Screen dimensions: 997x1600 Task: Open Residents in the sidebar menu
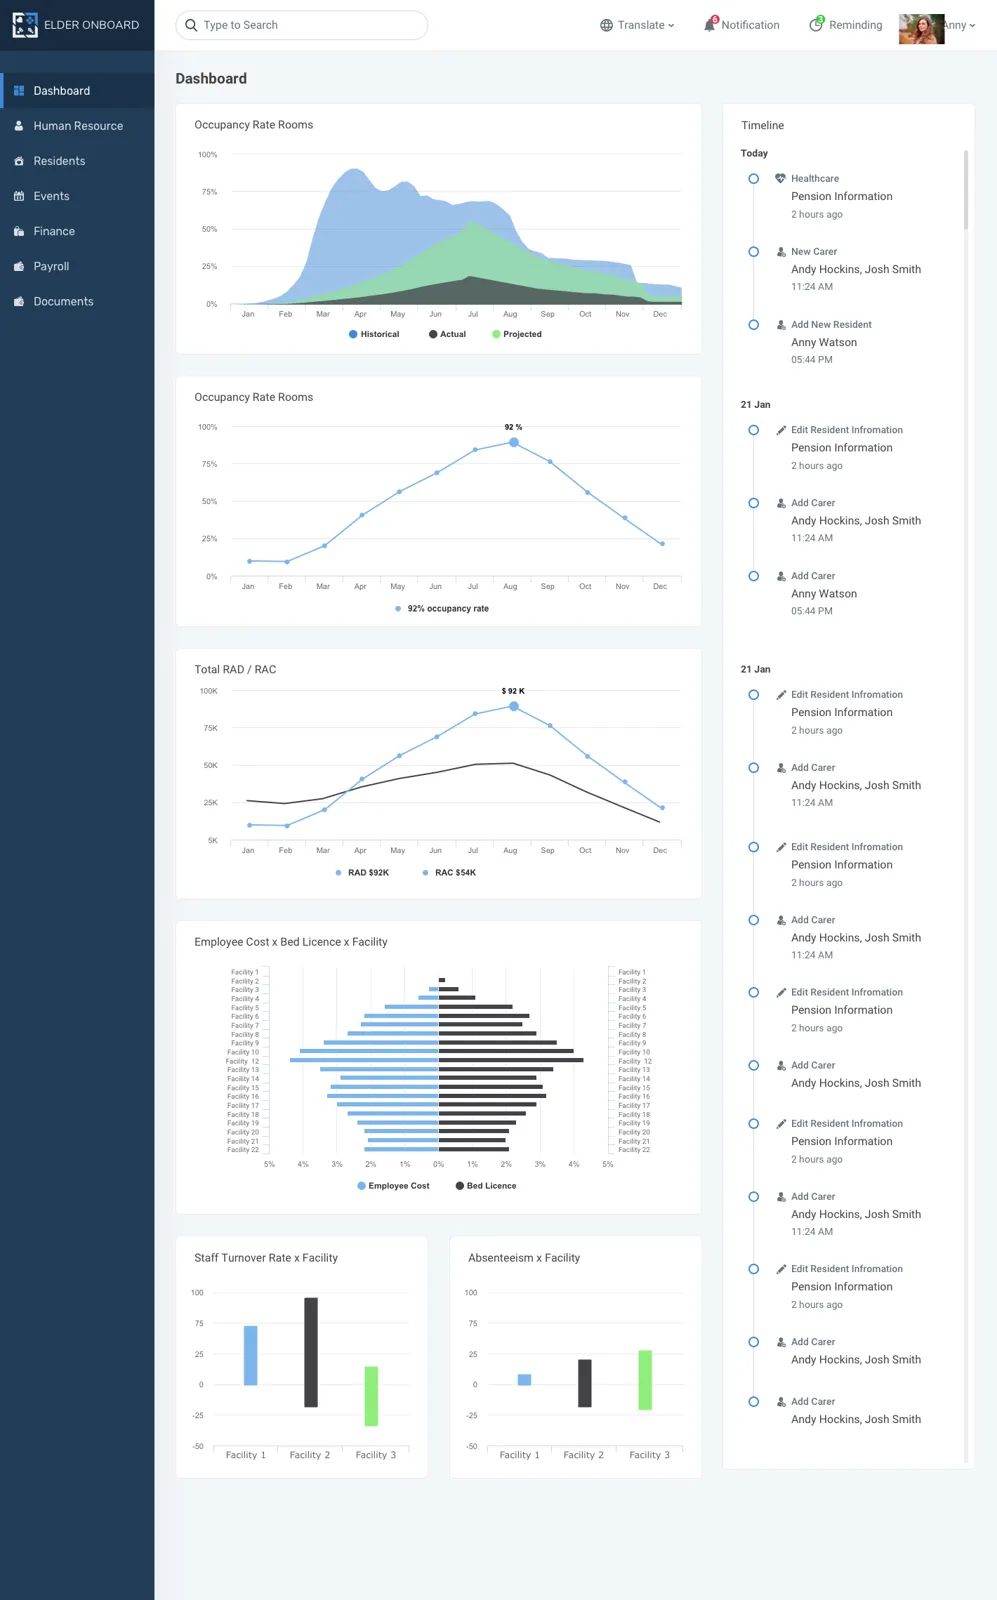point(77,161)
